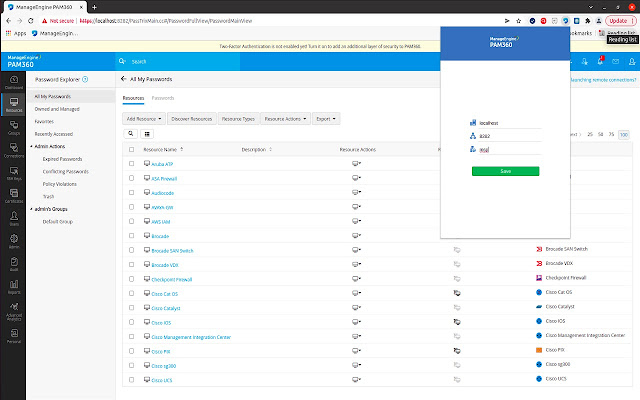640x400 pixels.
Task: Open the Personal sidebar icon
Action: click(x=14, y=336)
